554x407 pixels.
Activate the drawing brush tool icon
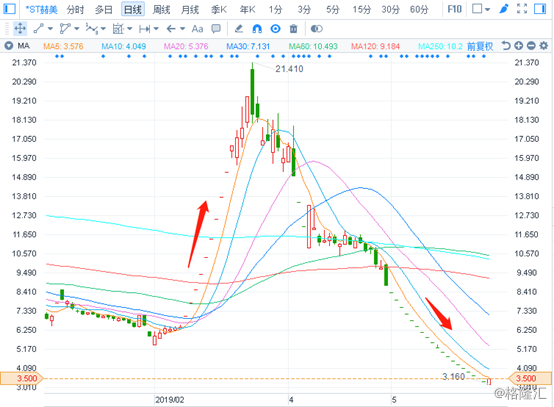point(504,9)
